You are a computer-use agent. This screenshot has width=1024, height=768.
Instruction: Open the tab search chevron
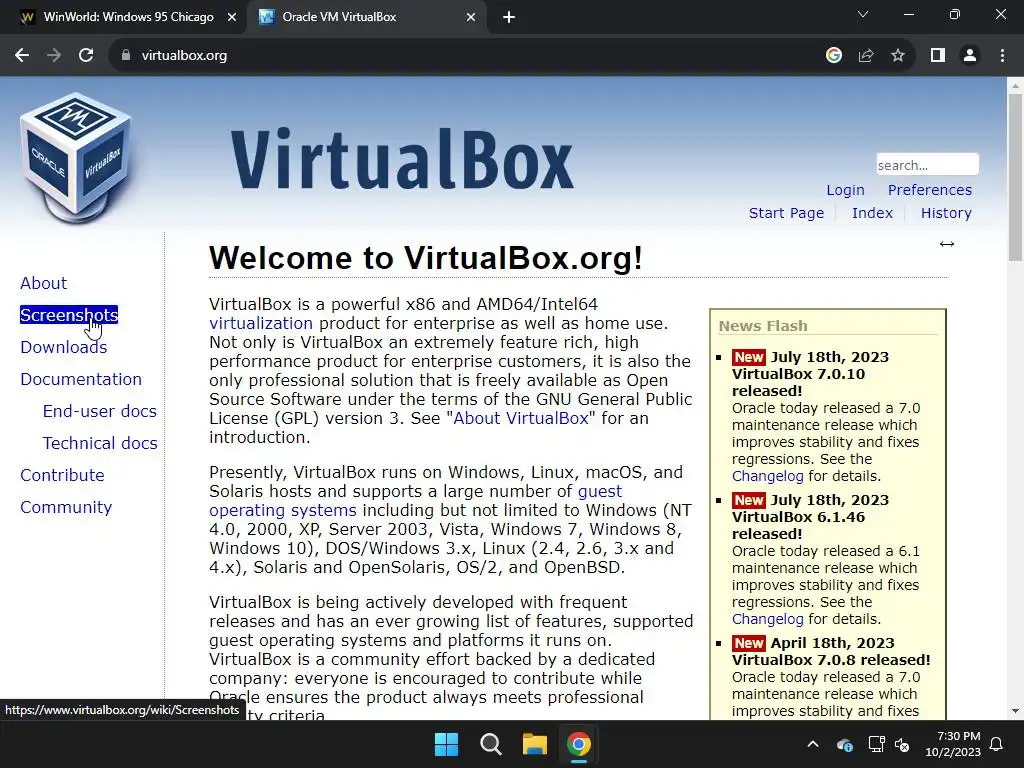point(863,14)
